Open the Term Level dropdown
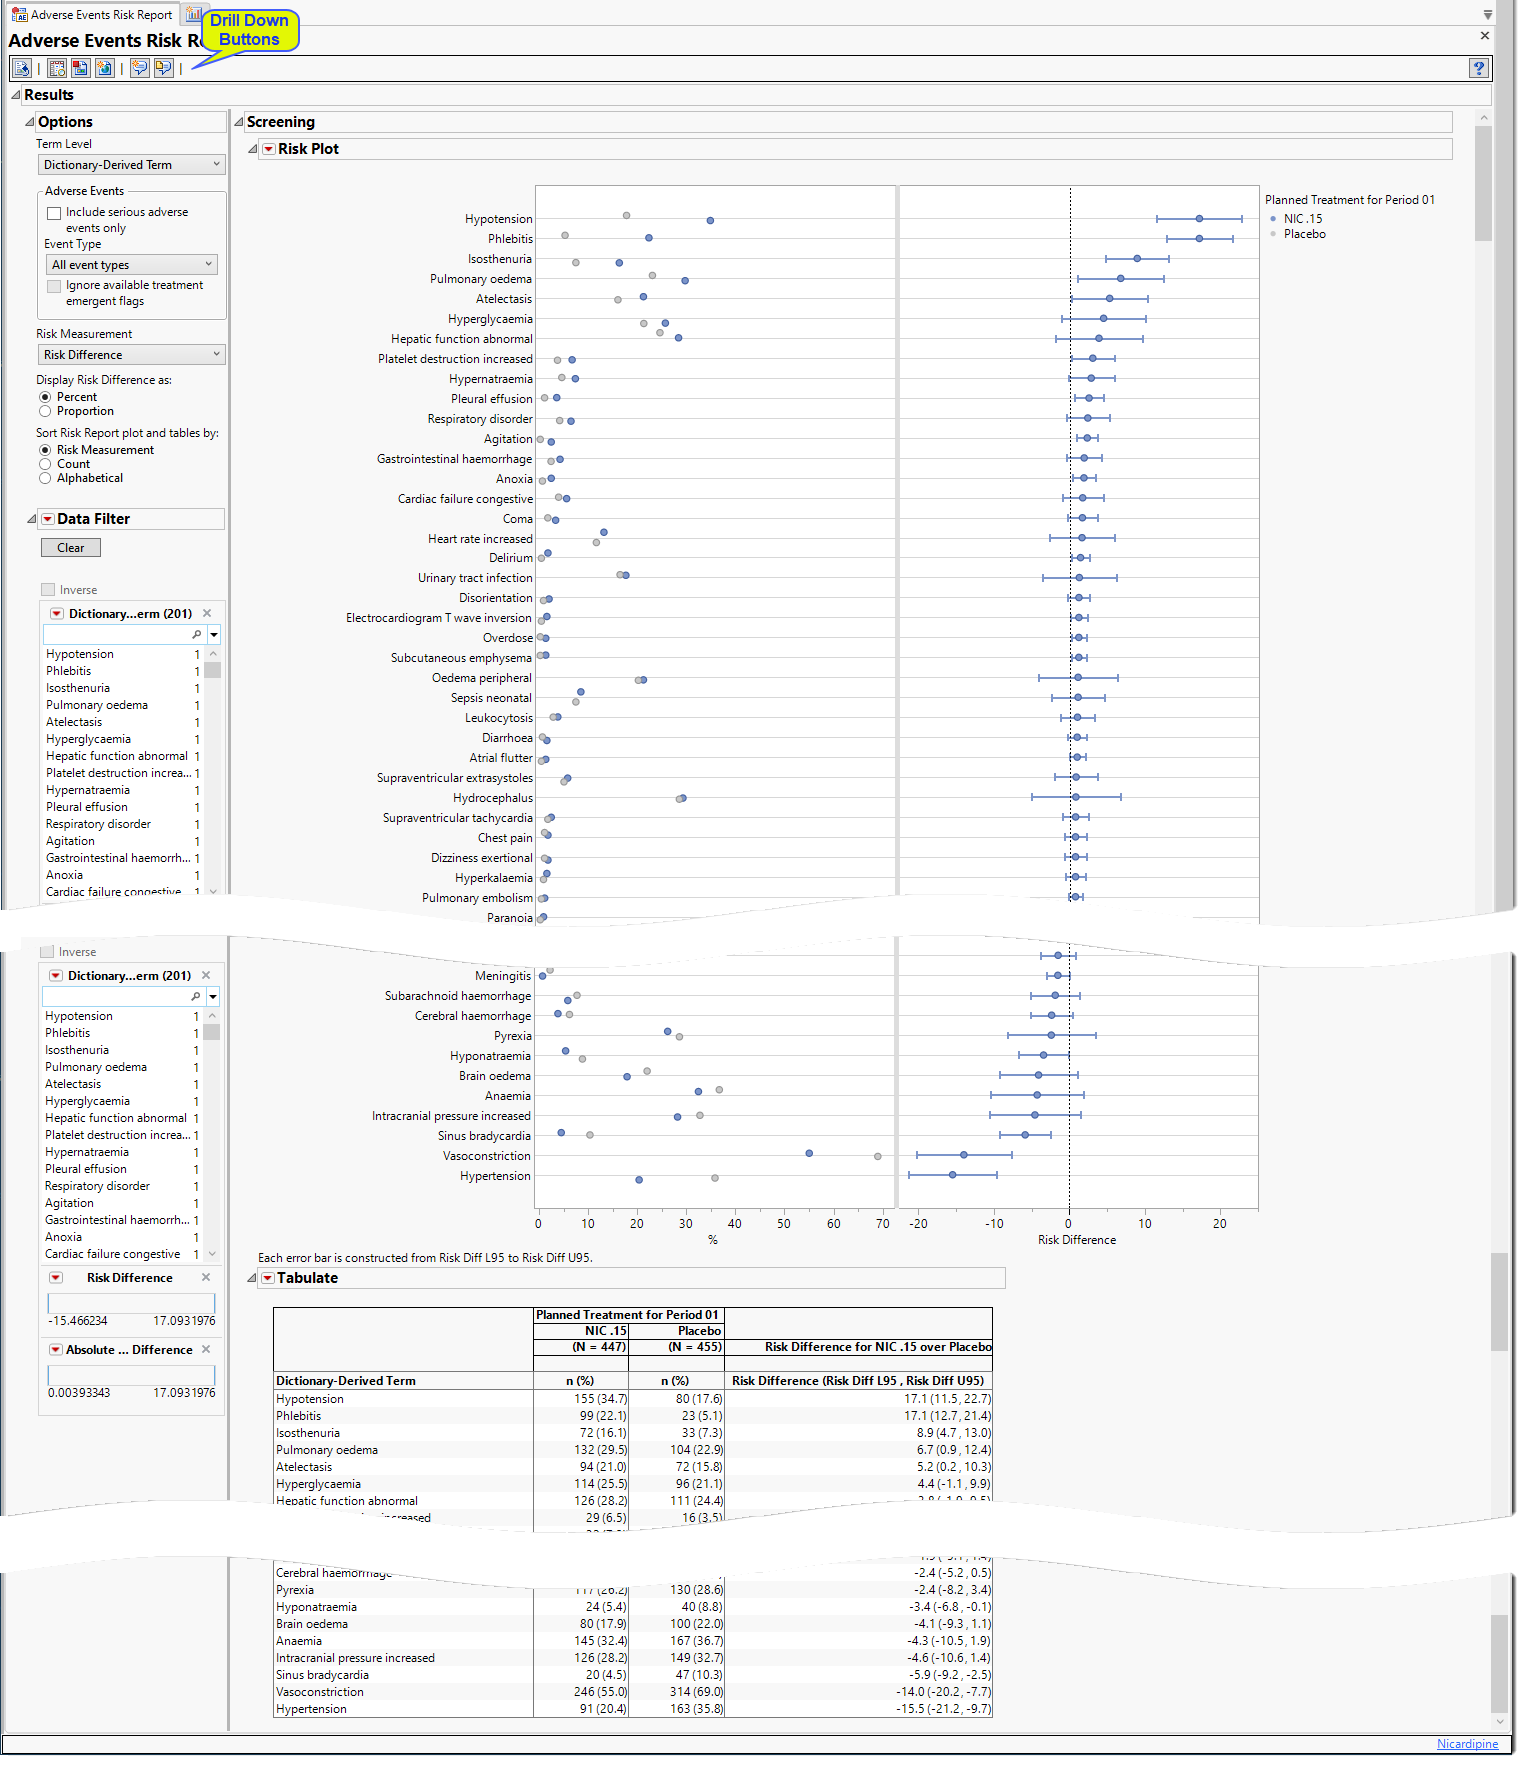Image resolution: width=1520 pixels, height=1770 pixels. click(131, 165)
